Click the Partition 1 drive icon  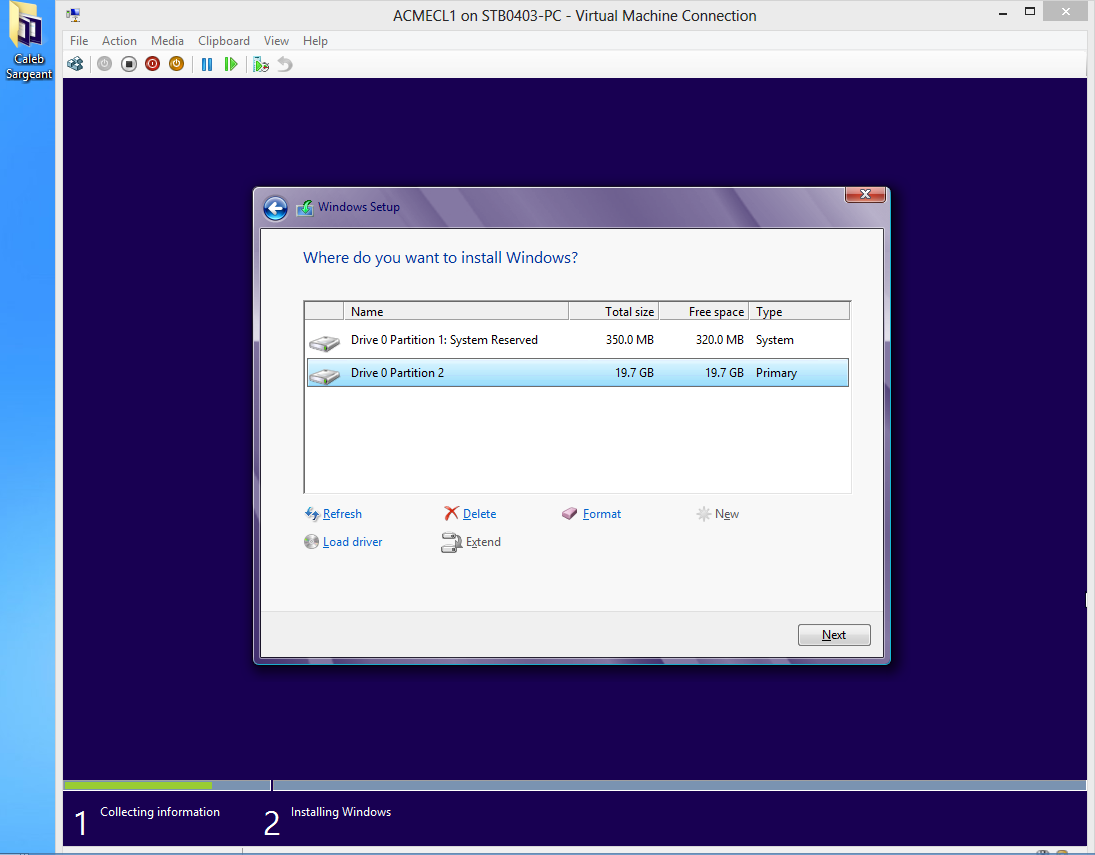pos(324,342)
